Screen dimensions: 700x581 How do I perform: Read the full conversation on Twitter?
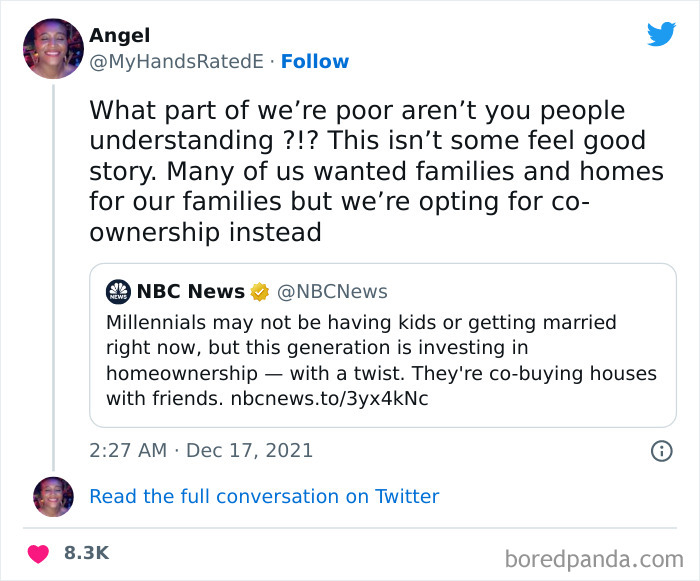point(264,496)
